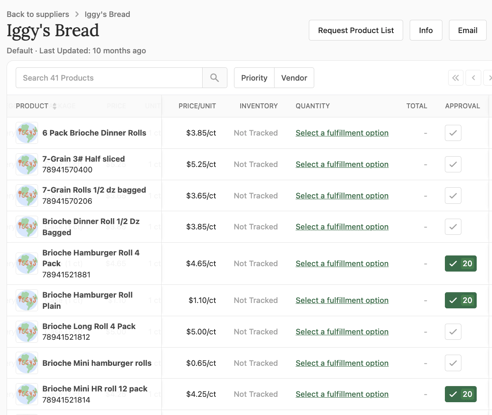Go to previous page chevron icon
The image size is (492, 415).
473,78
